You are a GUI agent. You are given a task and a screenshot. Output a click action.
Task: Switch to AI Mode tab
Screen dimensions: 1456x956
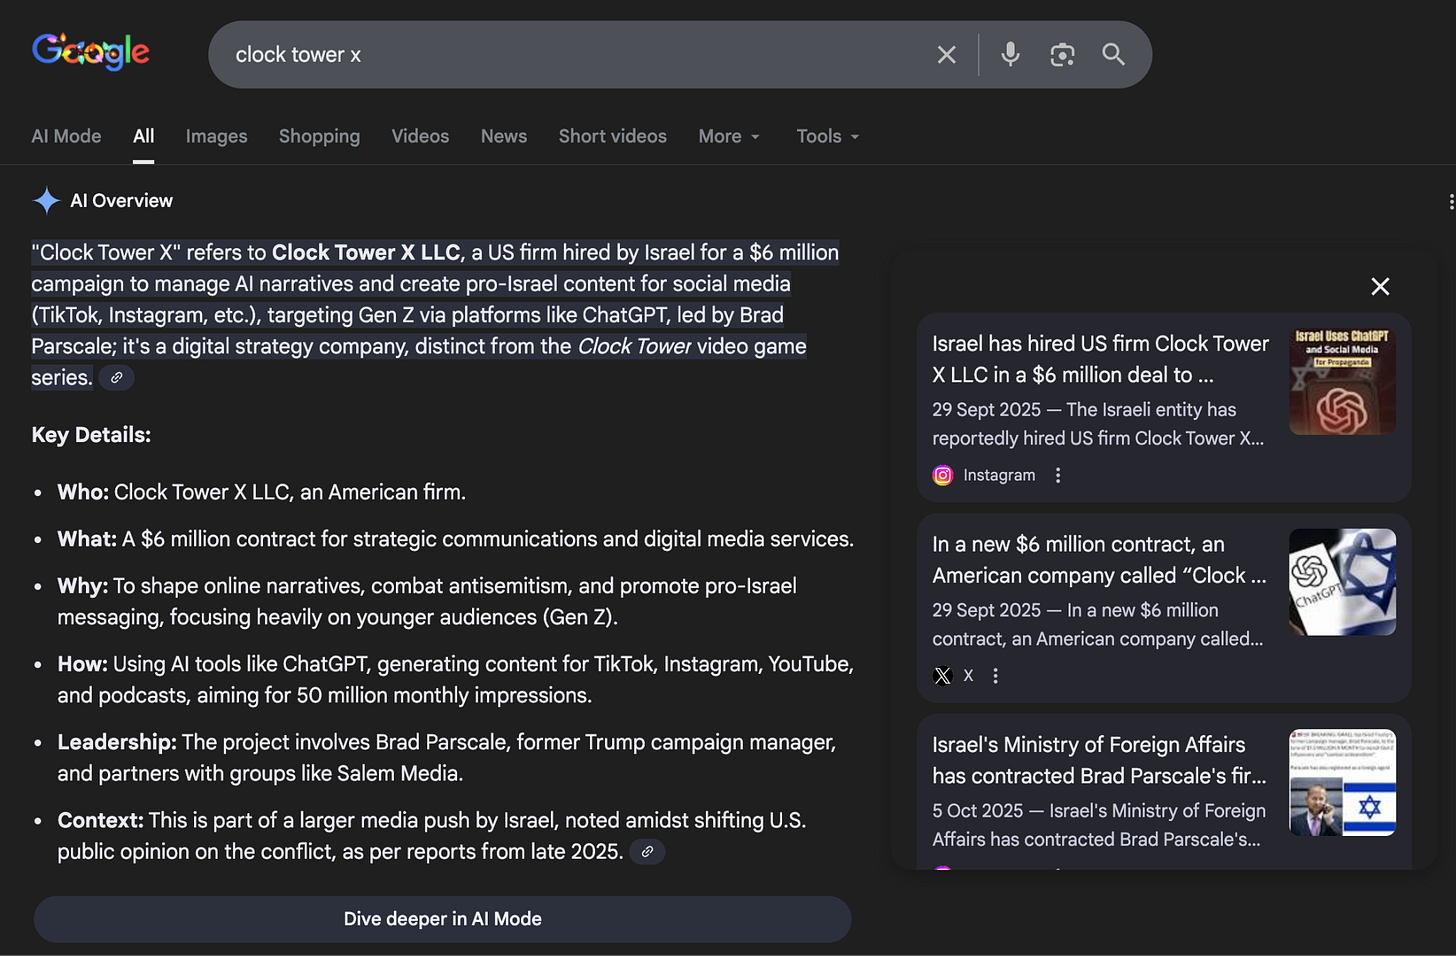coord(66,136)
